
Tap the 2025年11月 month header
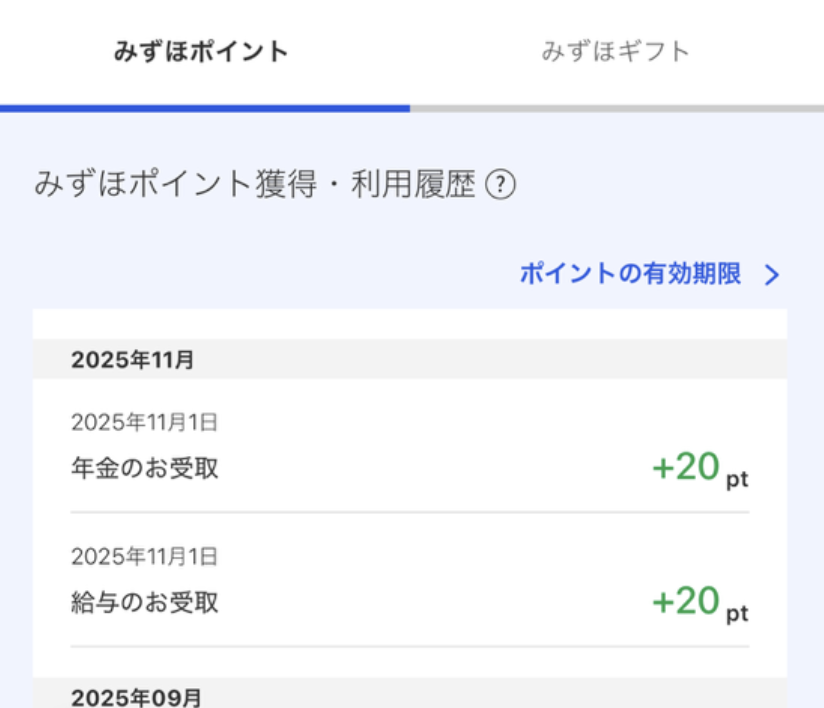pos(133,360)
